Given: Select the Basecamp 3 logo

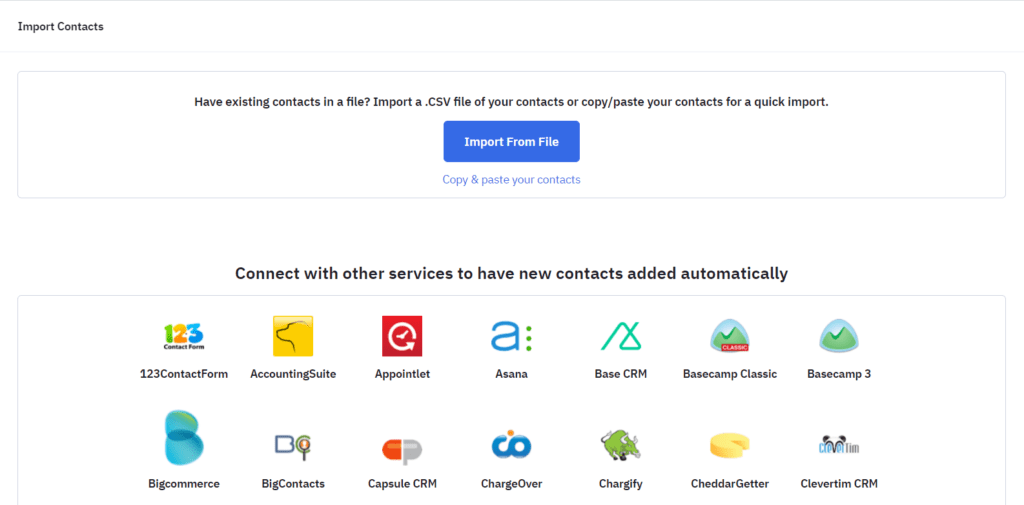Looking at the screenshot, I should [839, 336].
